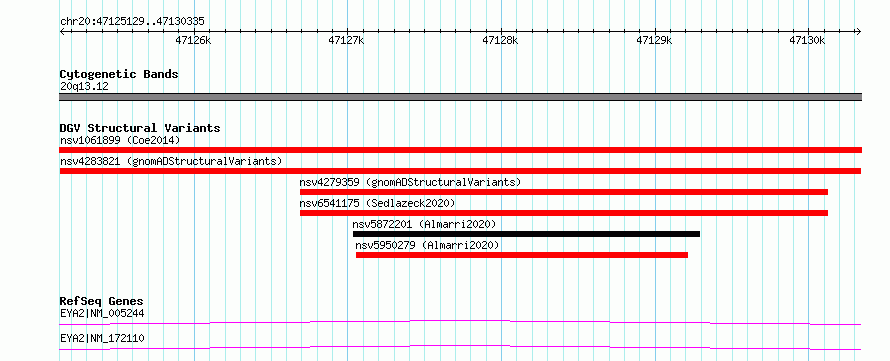
Task: Click the EYA2 NM_005244 magenta transcript line
Action: click(x=460, y=322)
